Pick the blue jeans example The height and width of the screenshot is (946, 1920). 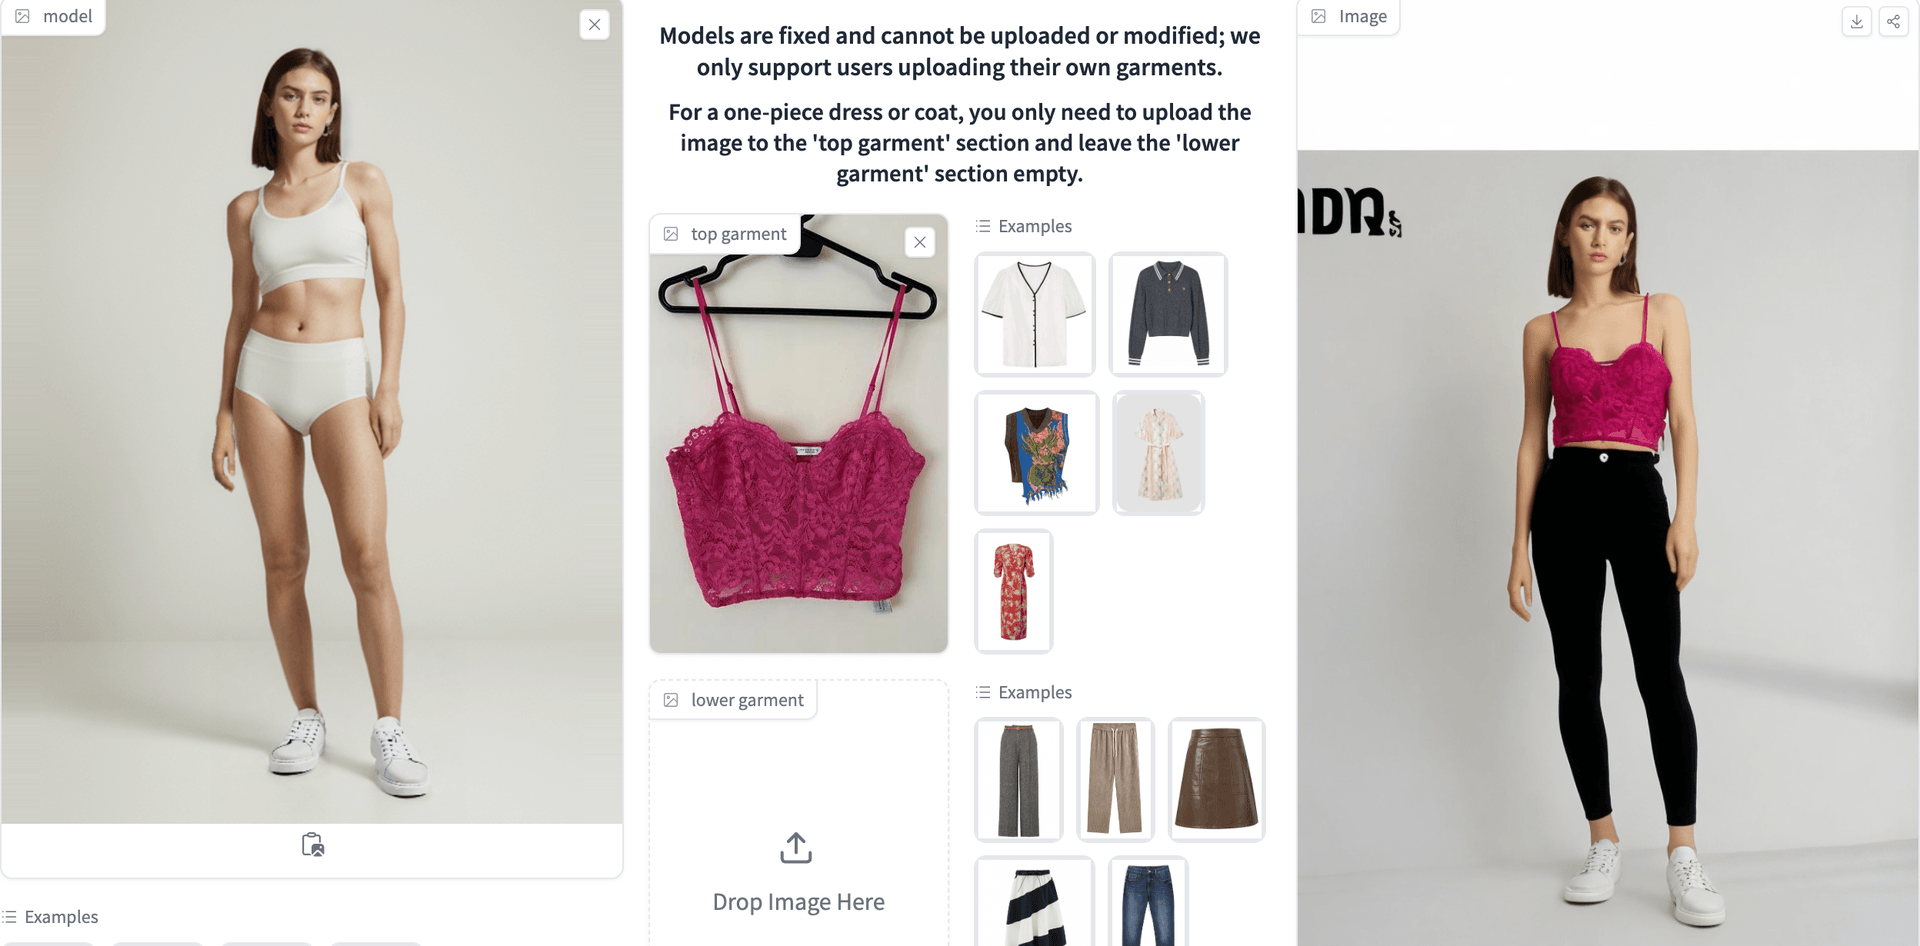pos(1148,901)
